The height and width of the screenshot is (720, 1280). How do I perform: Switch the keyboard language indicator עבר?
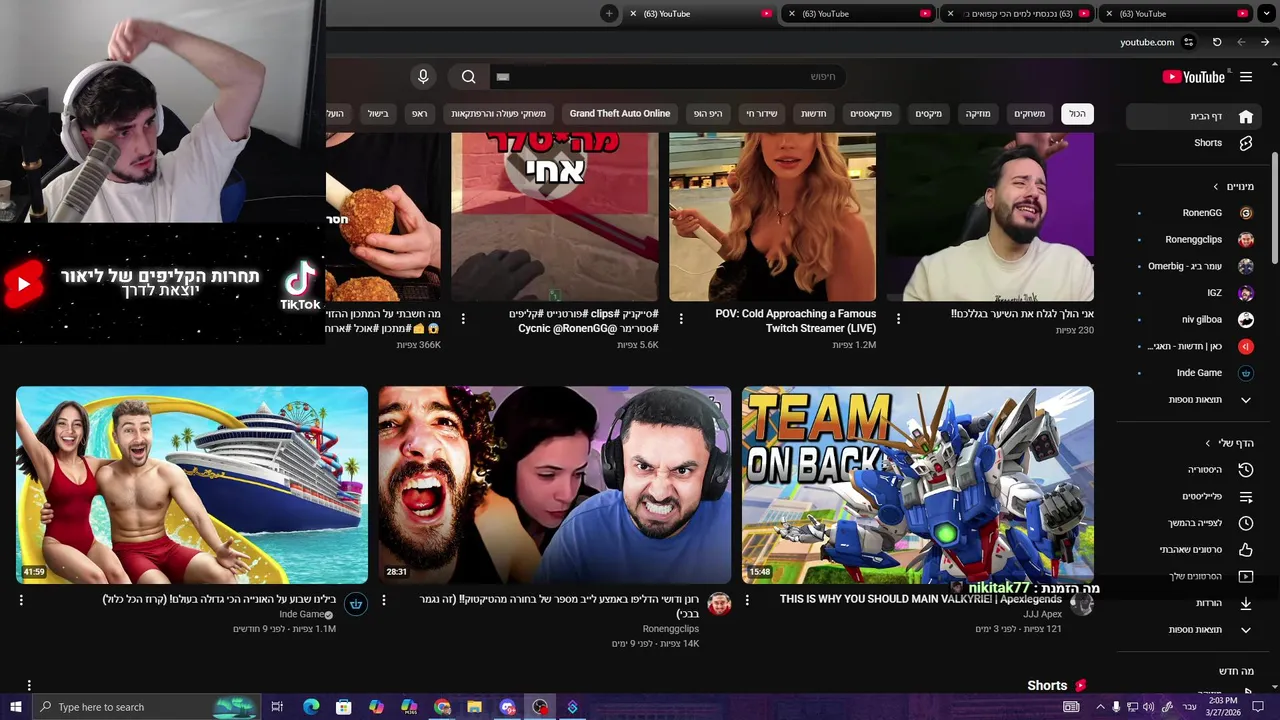pyautogui.click(x=1190, y=707)
